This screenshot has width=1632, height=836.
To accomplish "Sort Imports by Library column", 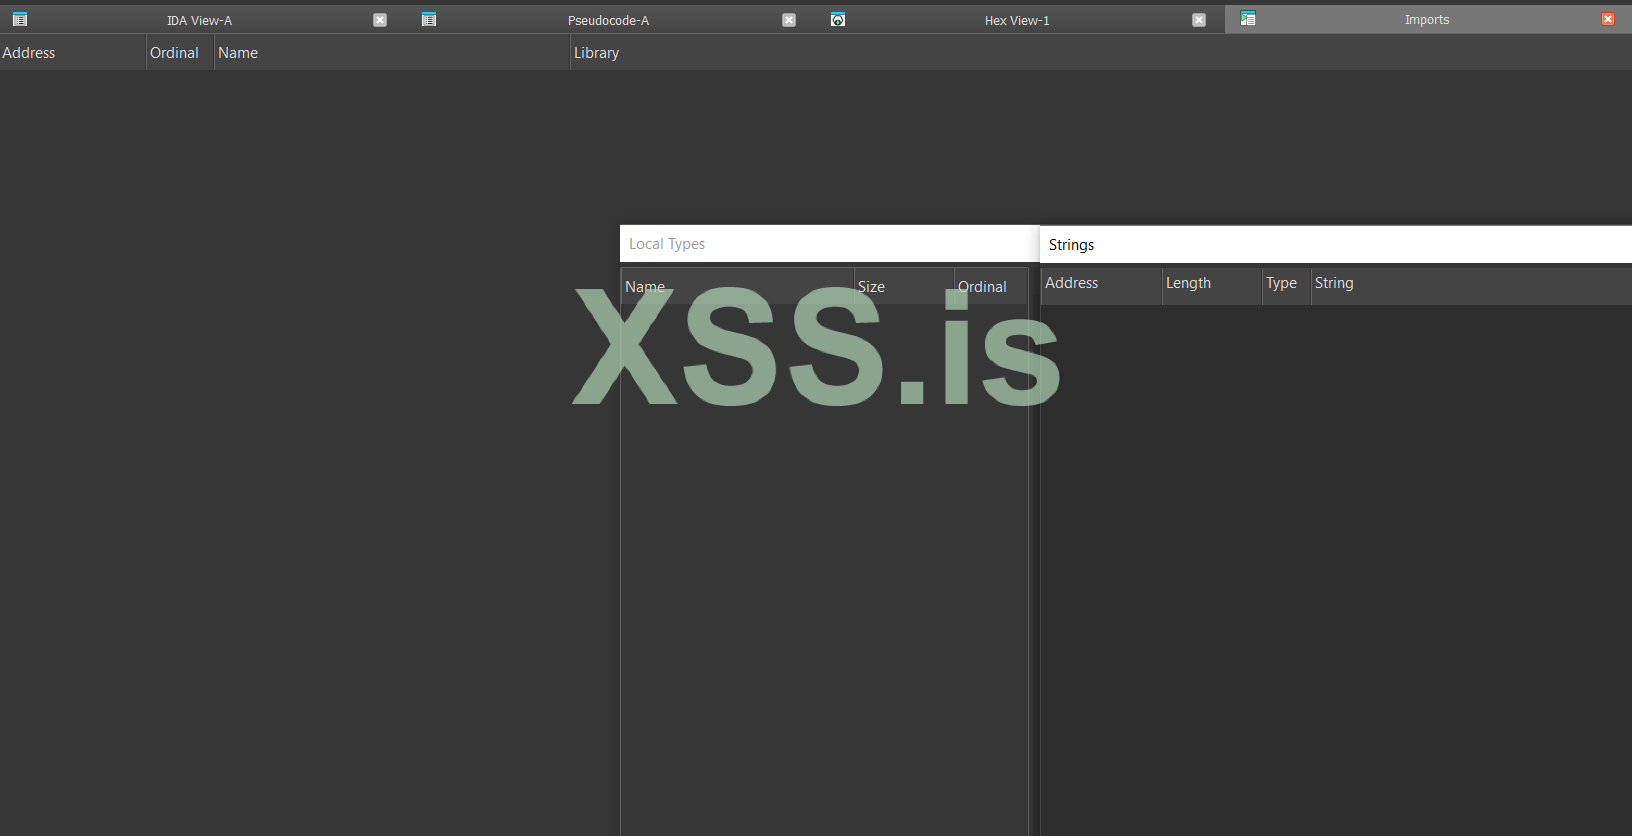I will click(1101, 53).
